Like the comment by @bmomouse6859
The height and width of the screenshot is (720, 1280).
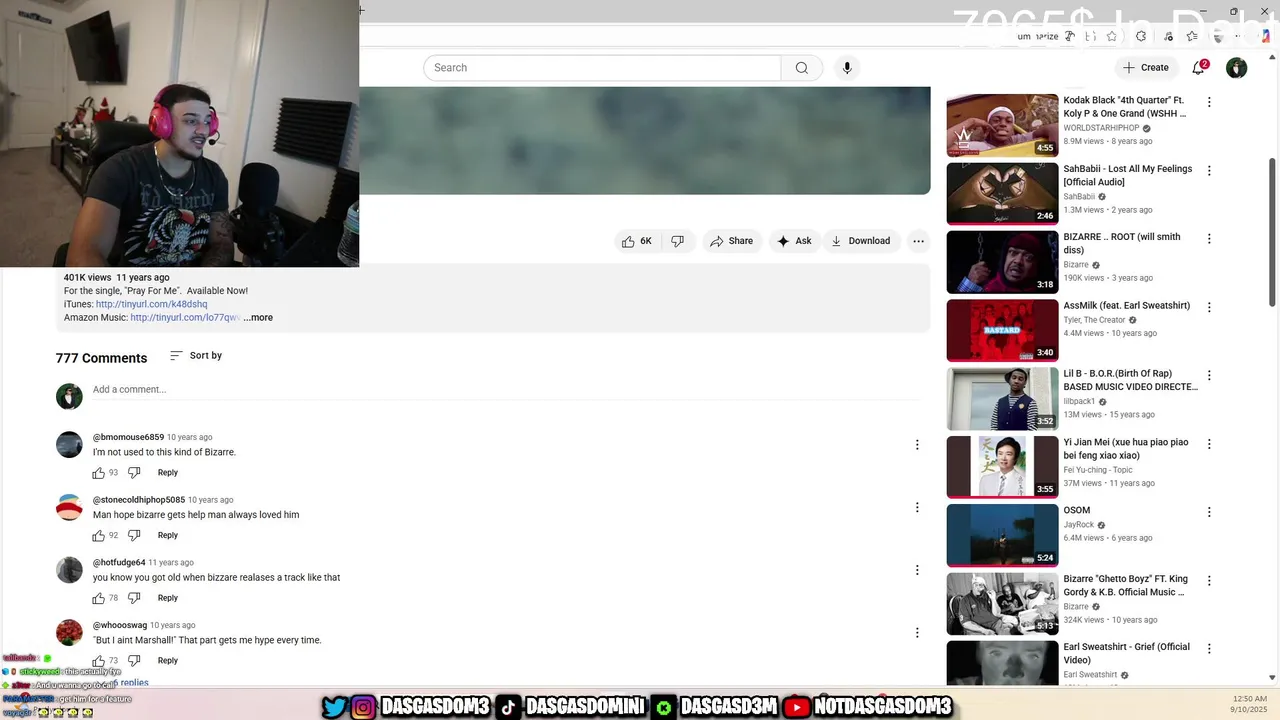(99, 473)
